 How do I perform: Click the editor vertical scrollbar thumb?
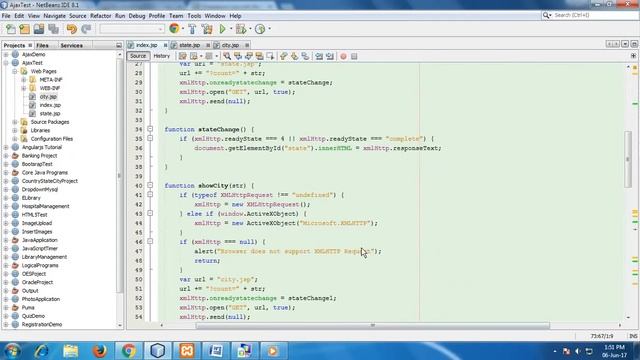click(628, 159)
